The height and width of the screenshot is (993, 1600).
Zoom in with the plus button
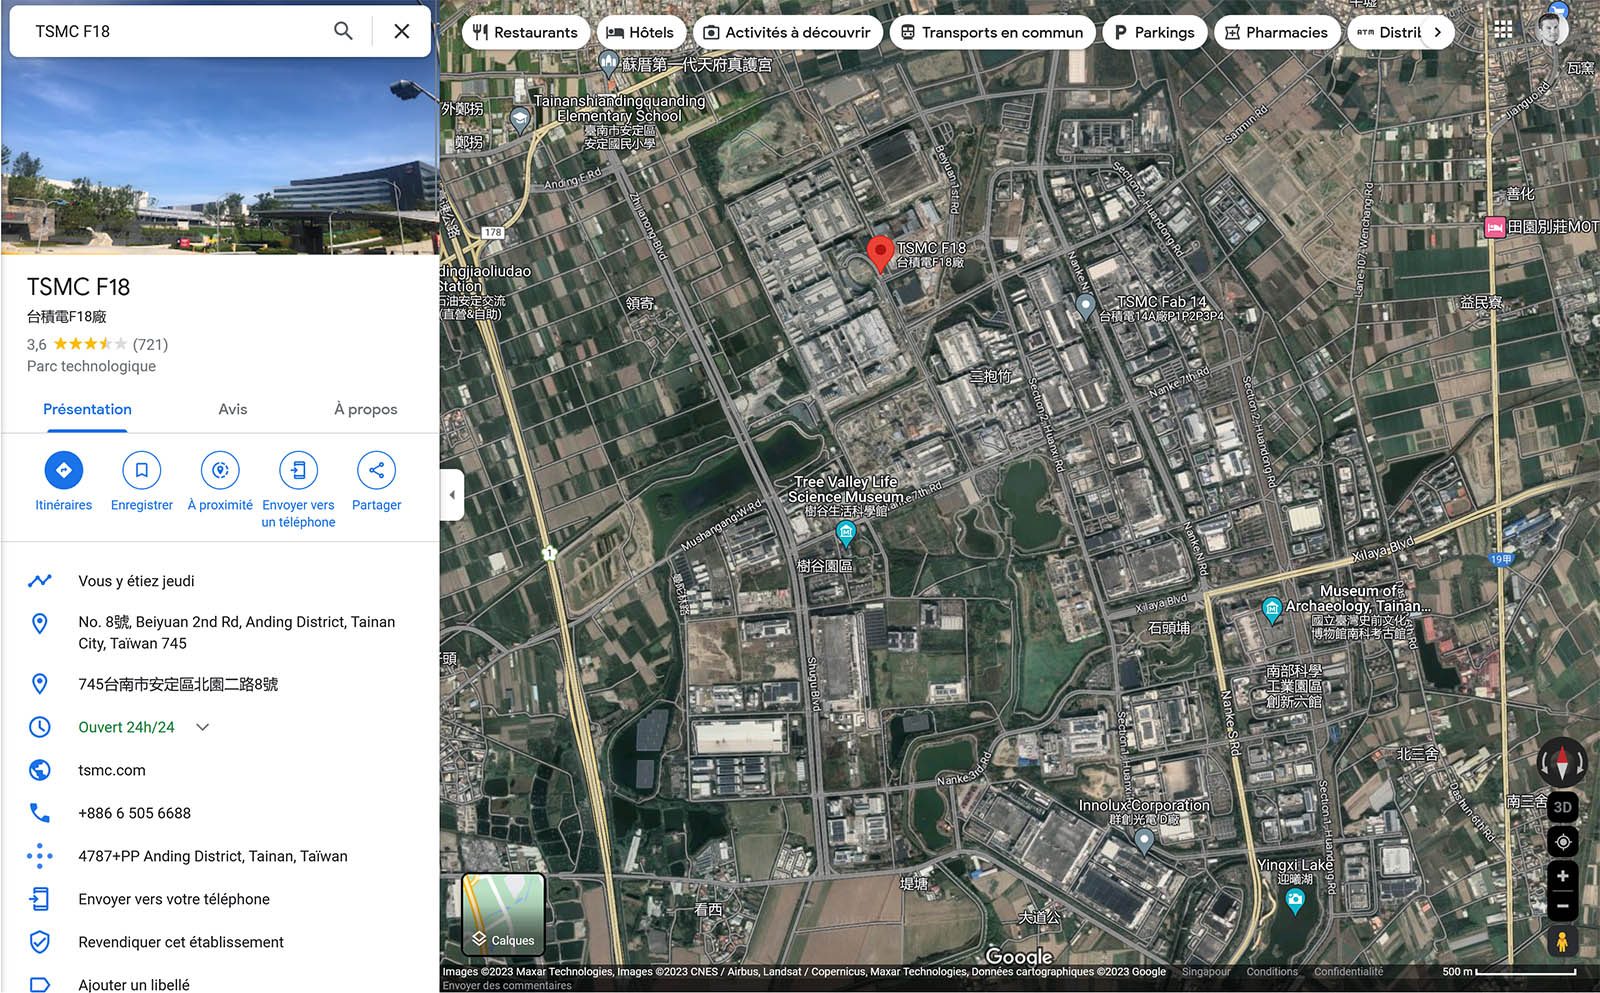point(1562,876)
